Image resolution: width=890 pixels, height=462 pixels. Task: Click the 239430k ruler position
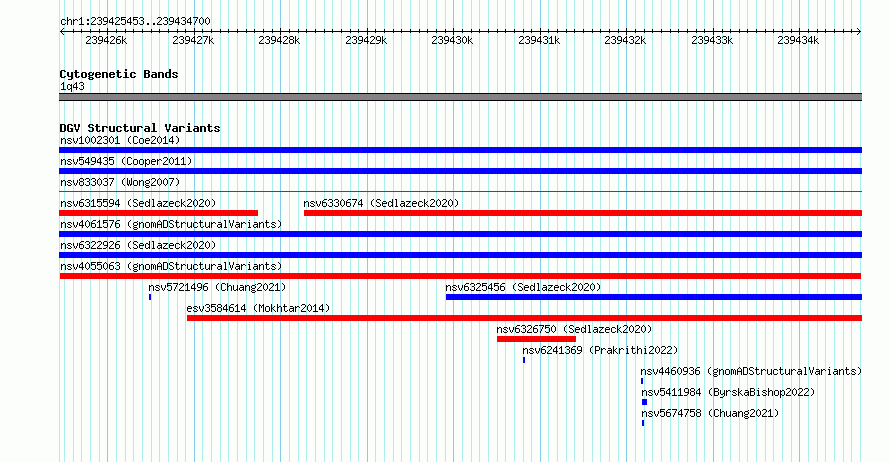click(452, 40)
